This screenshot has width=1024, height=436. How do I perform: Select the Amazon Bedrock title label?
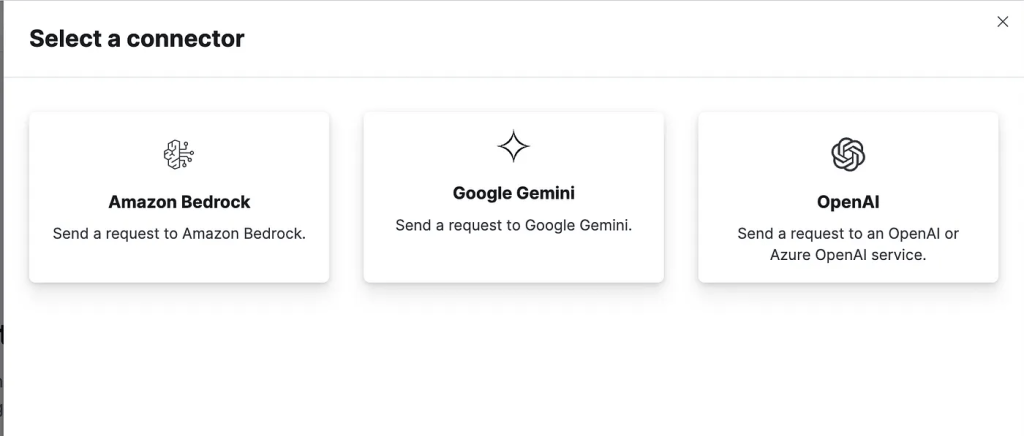pyautogui.click(x=179, y=202)
